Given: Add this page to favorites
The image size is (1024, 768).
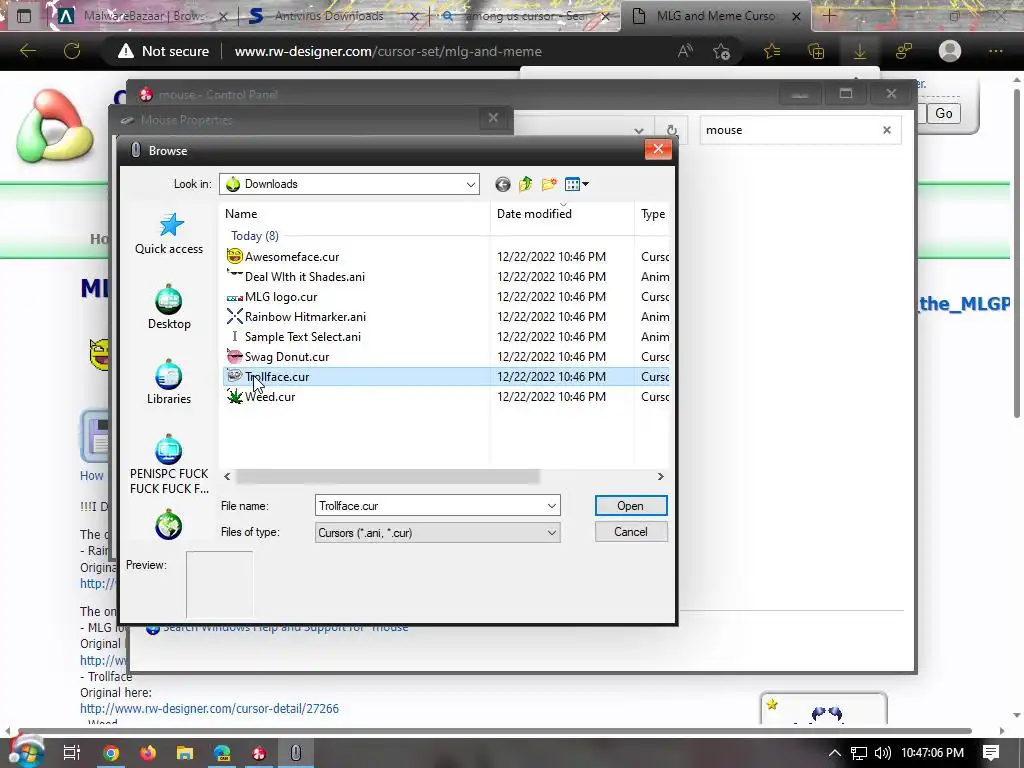Looking at the screenshot, I should point(722,51).
